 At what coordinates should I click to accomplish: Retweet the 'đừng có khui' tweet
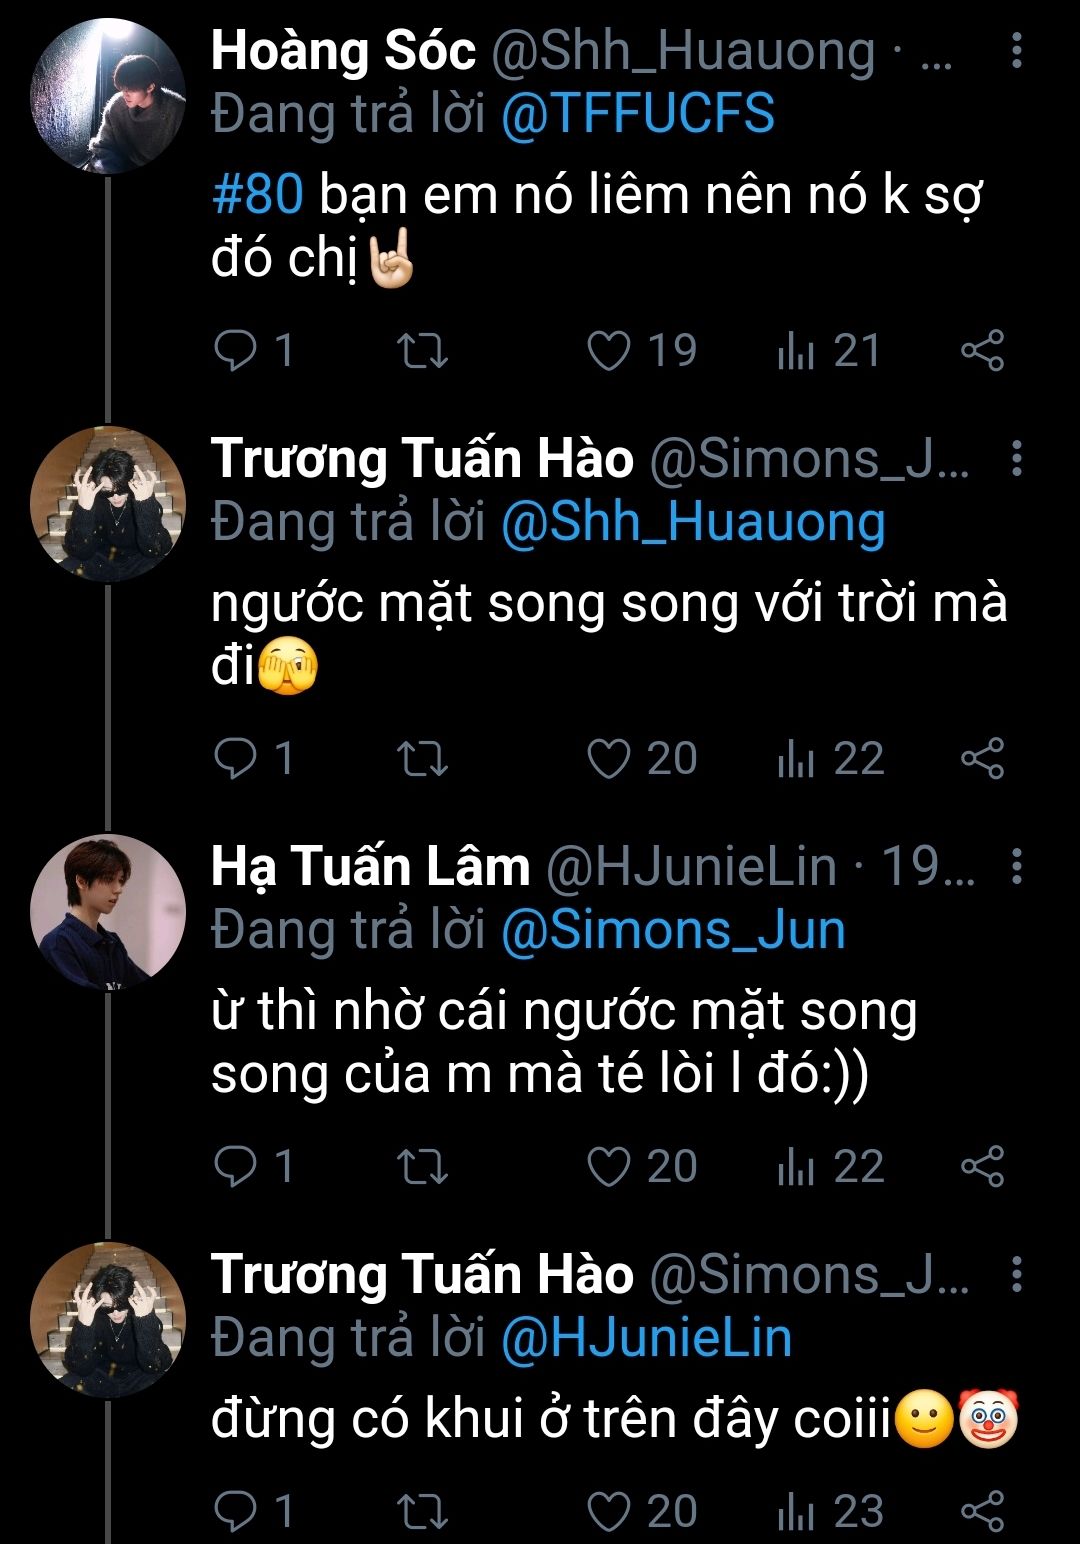pos(422,1511)
